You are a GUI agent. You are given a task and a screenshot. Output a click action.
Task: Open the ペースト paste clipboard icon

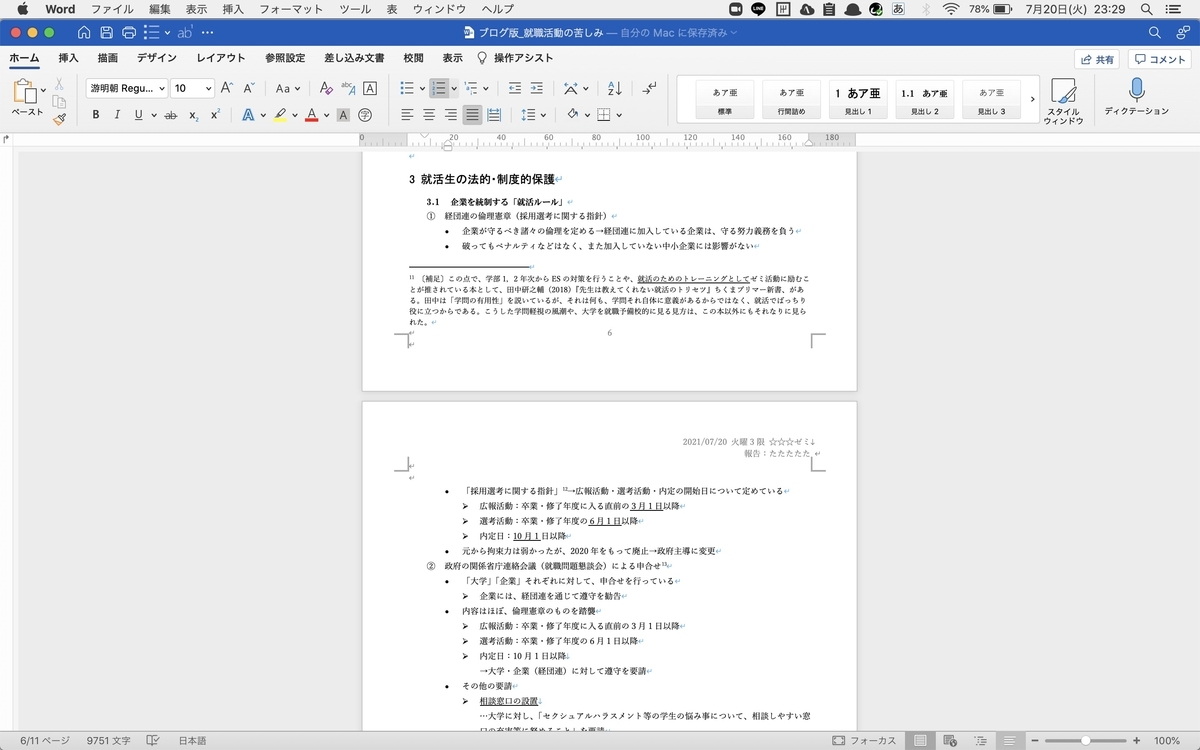[24, 92]
